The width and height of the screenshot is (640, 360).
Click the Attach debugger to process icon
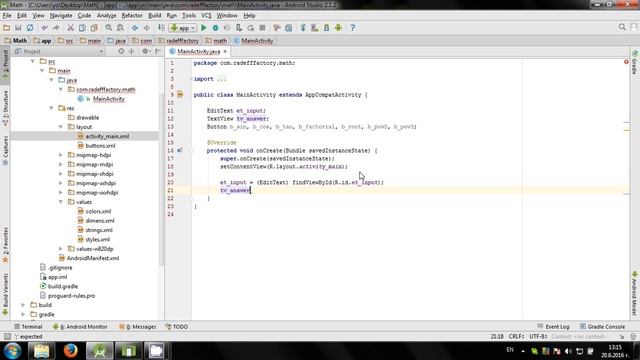pyautogui.click(x=239, y=28)
